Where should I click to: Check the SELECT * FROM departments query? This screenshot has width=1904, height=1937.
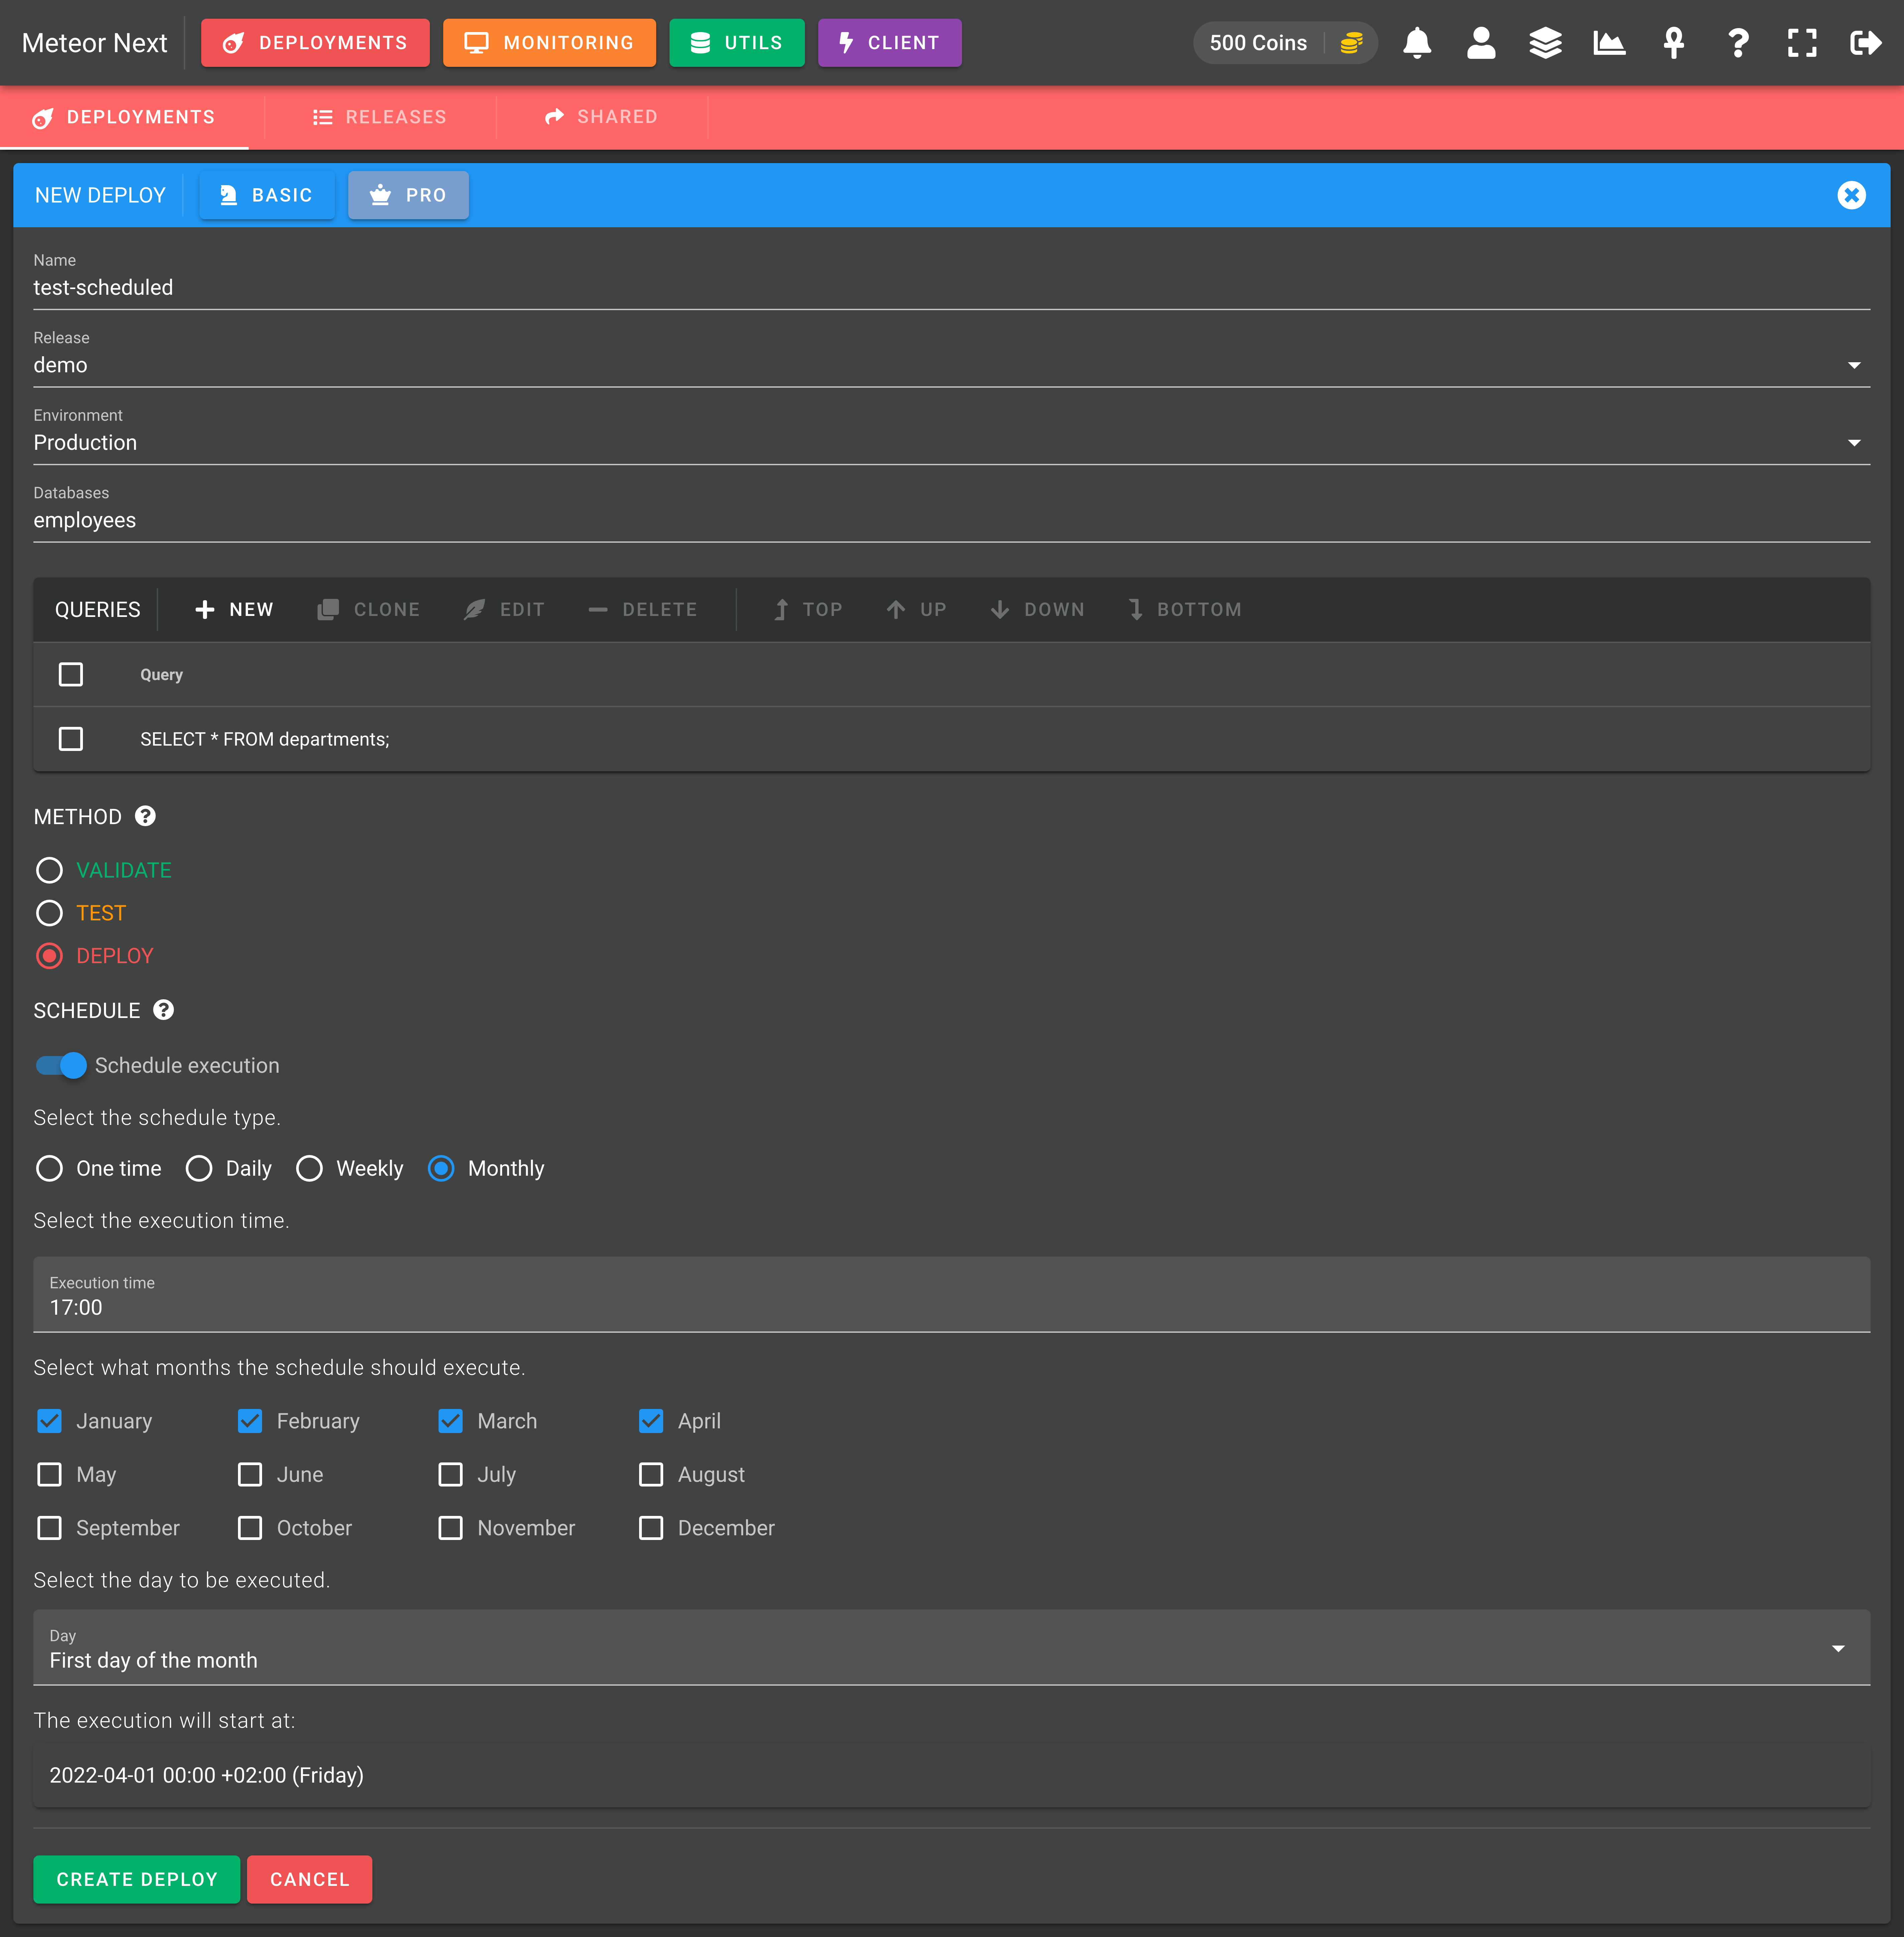71,739
